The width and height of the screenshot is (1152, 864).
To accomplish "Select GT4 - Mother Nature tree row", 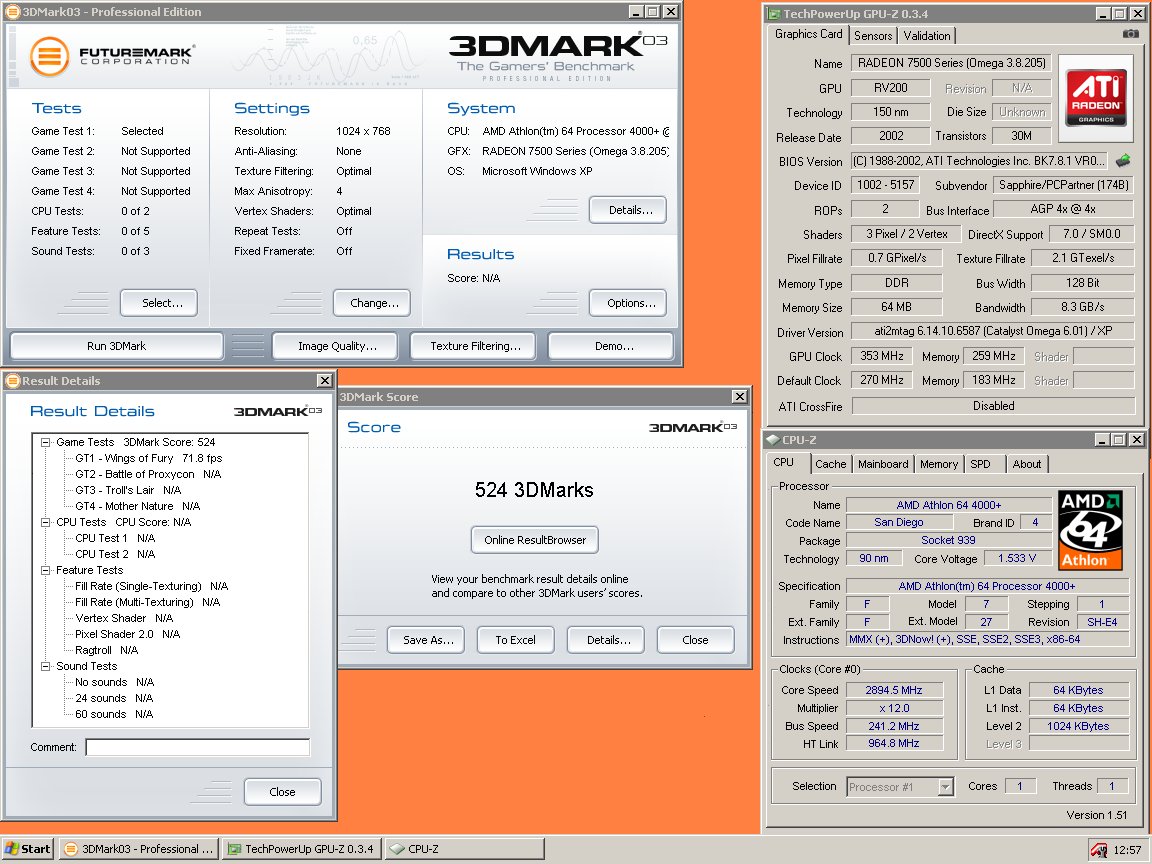I will (x=137, y=506).
